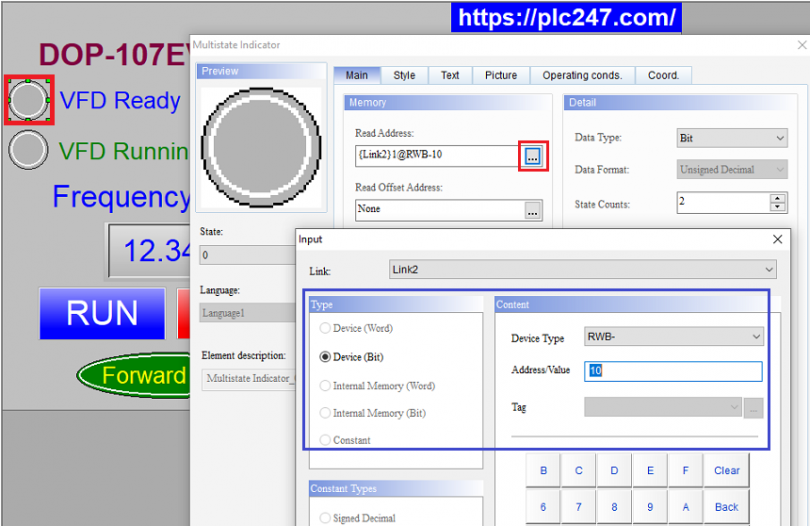Close the Multistate Indicator dialog
Screen dimensions: 810x526
(802, 45)
